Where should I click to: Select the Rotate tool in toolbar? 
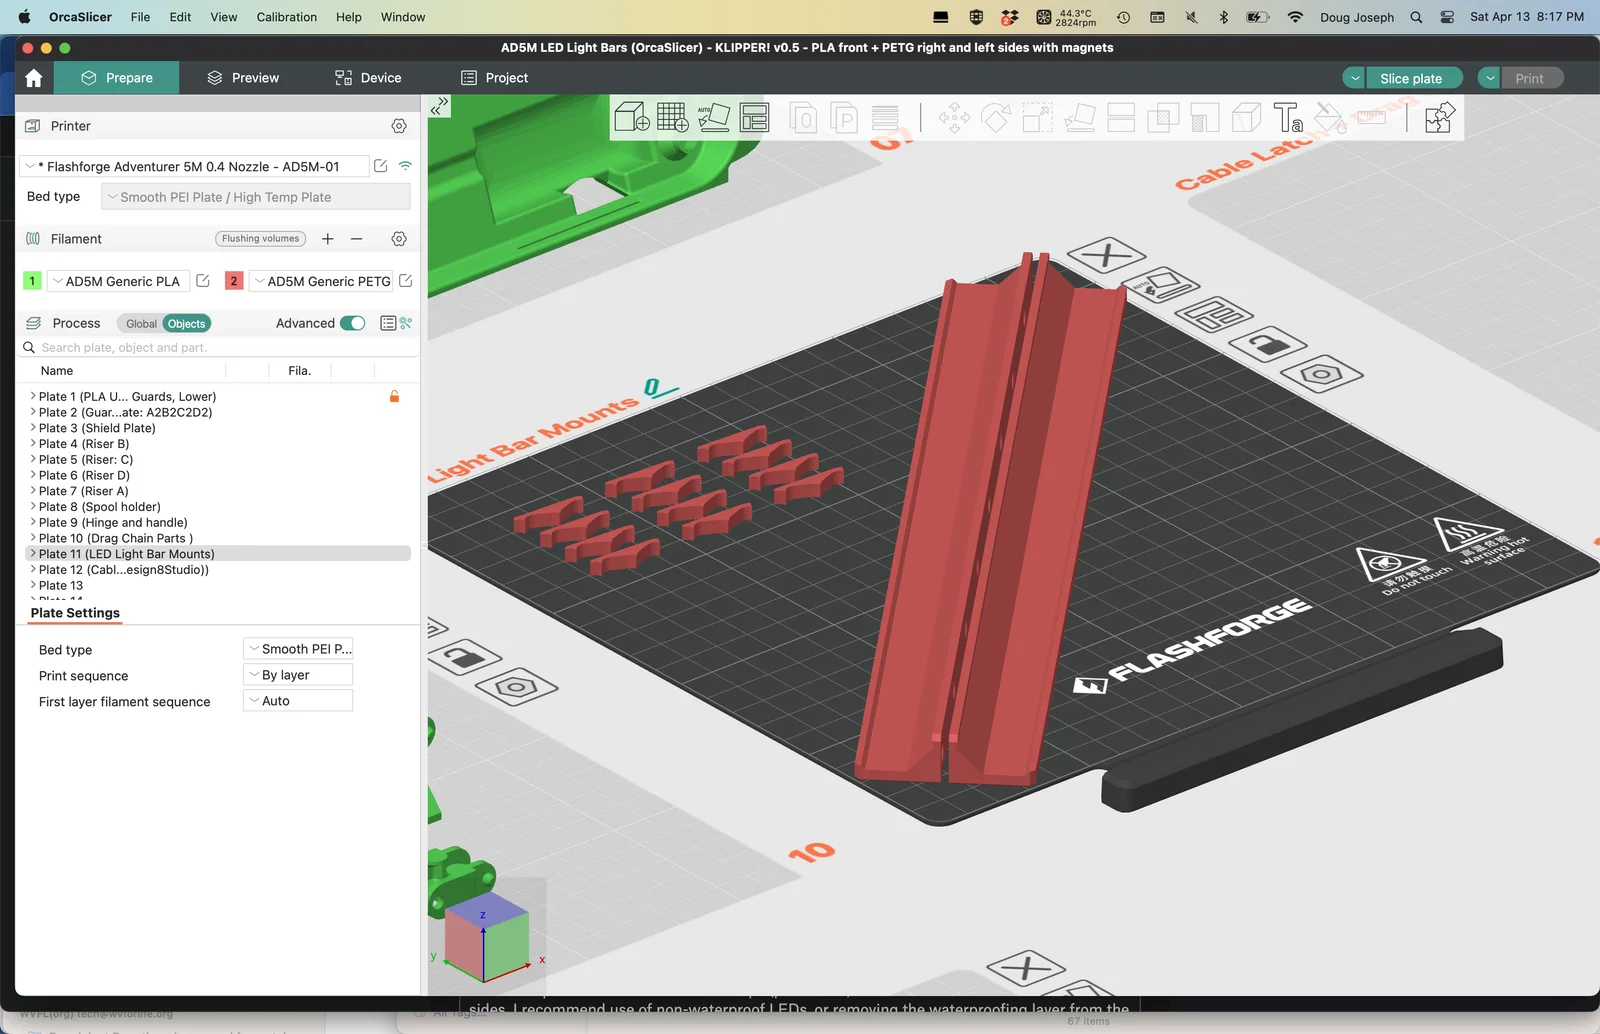pyautogui.click(x=996, y=118)
